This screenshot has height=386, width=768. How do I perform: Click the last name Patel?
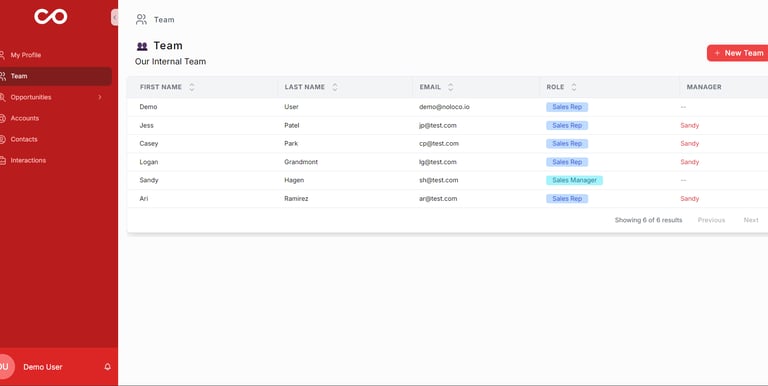292,125
